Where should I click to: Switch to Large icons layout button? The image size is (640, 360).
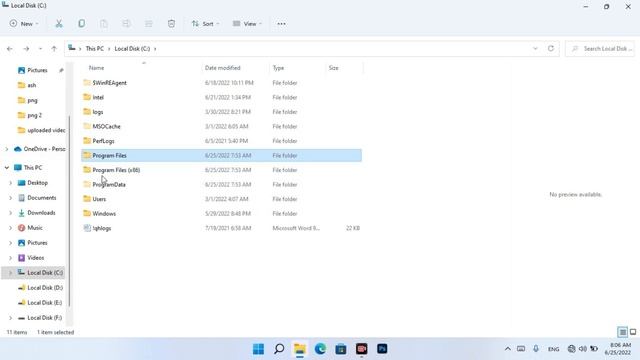tap(633, 332)
